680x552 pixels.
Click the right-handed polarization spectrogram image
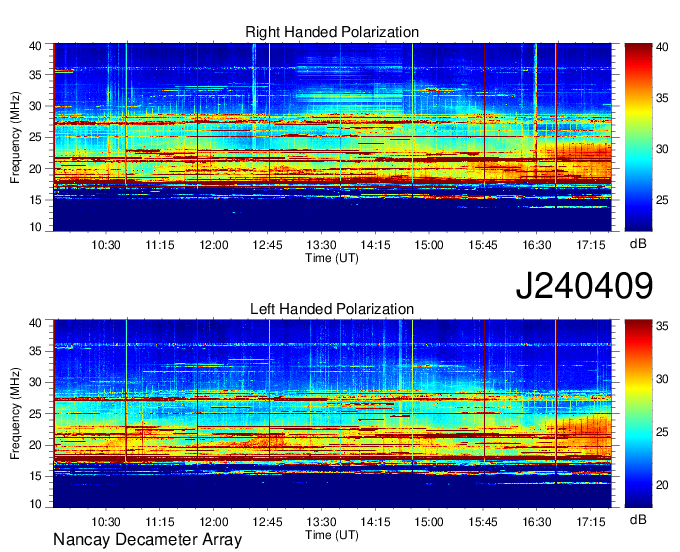click(332, 137)
